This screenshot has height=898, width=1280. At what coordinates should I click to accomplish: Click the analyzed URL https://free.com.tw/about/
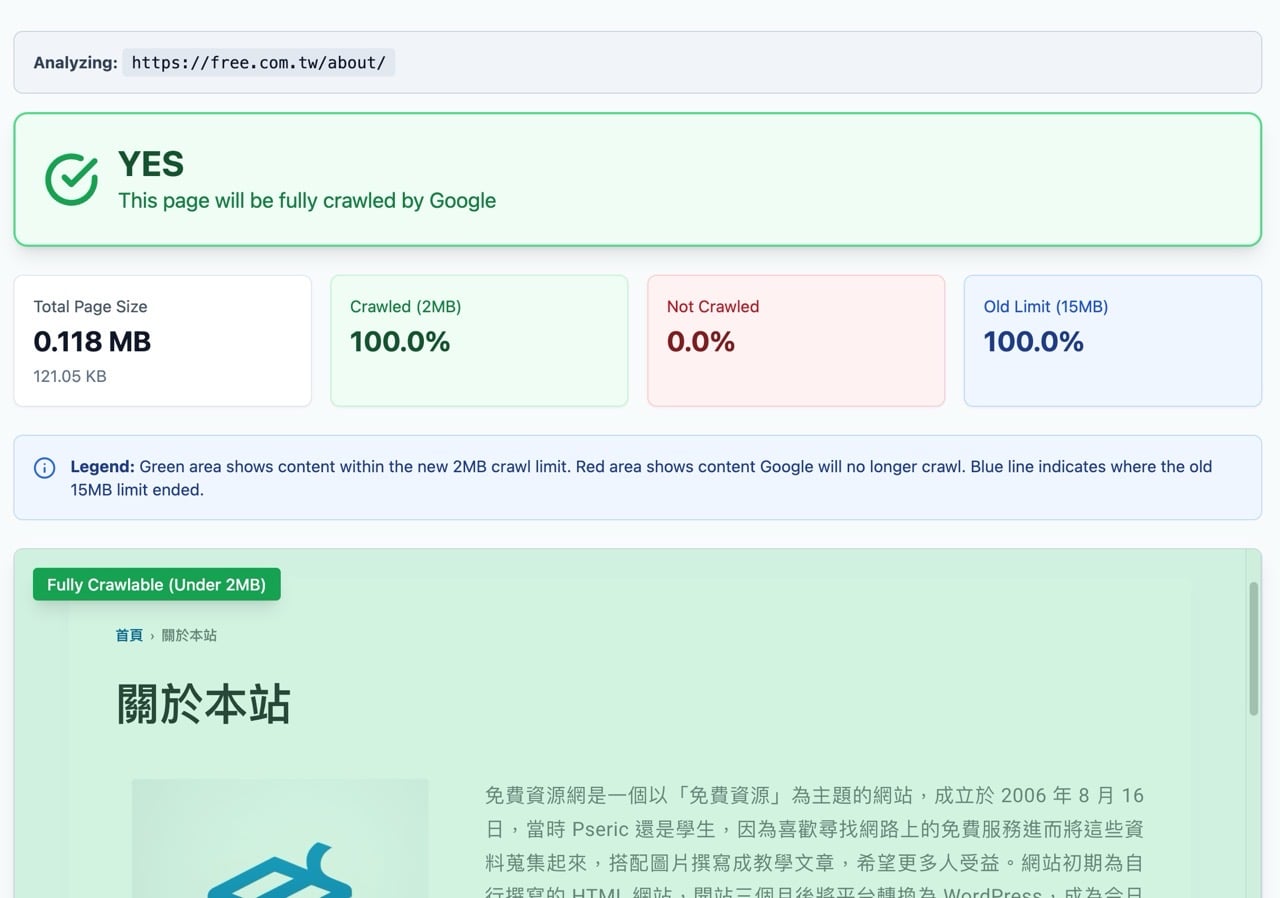coord(258,62)
